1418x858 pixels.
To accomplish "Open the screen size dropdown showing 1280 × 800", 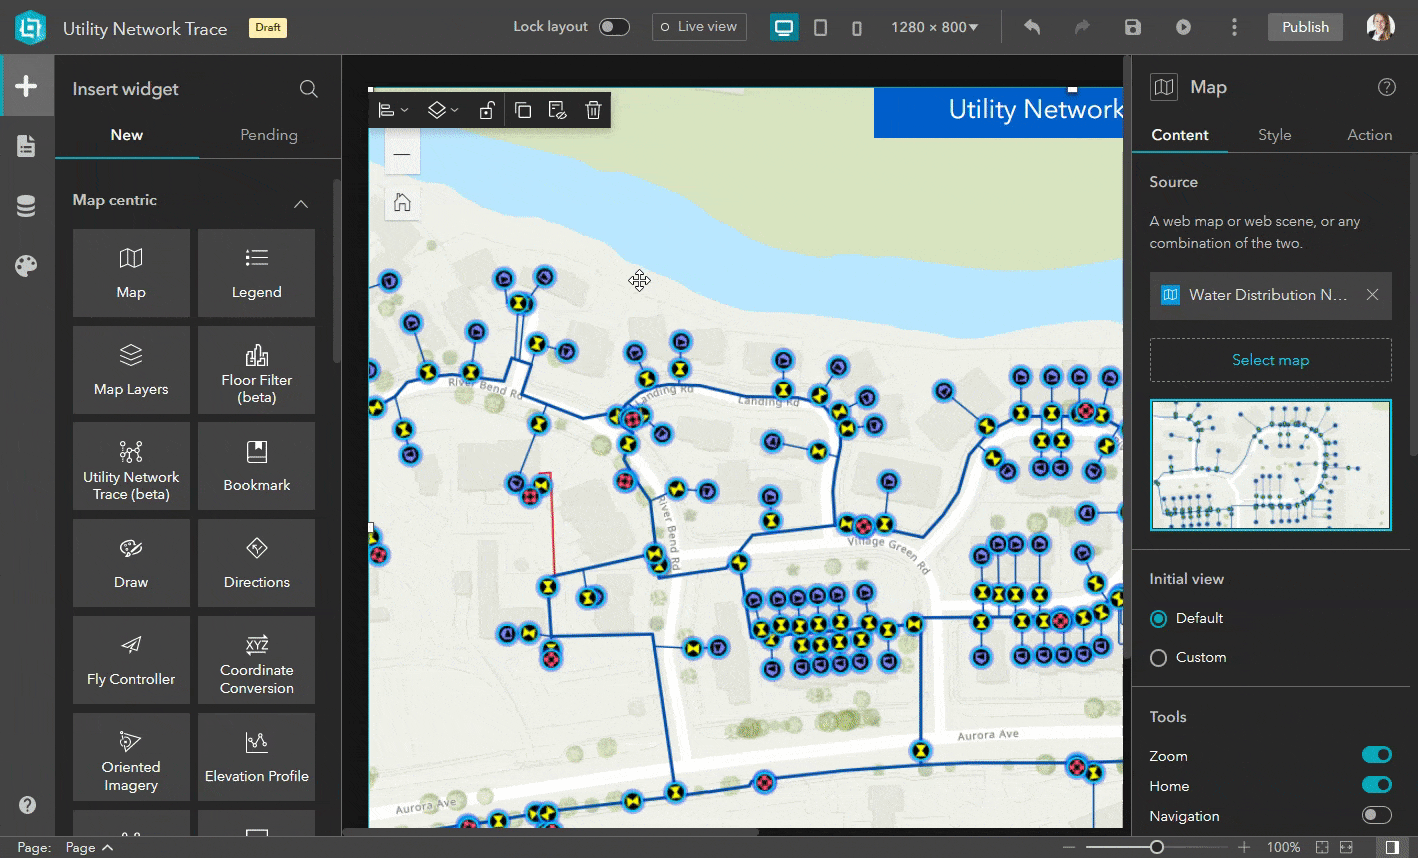I will (x=933, y=27).
